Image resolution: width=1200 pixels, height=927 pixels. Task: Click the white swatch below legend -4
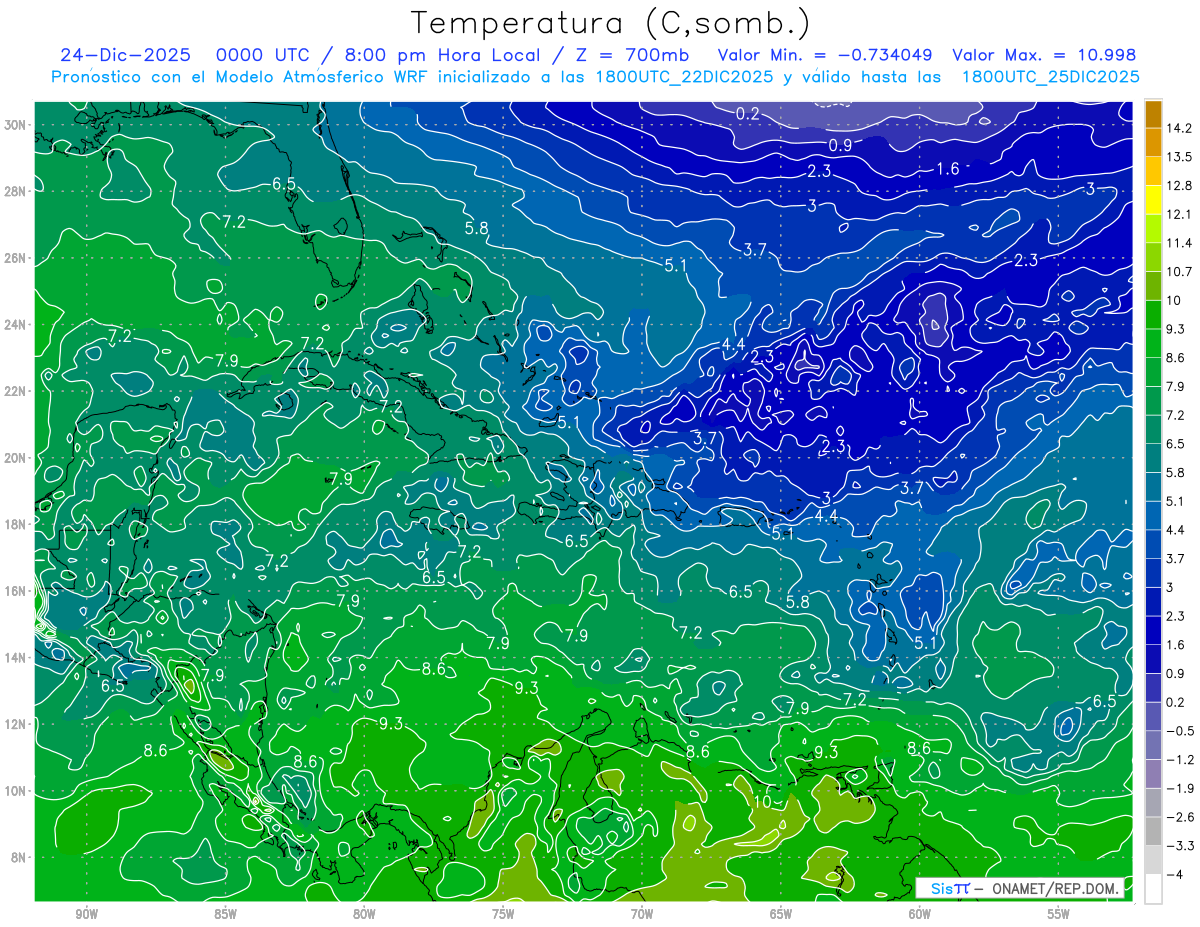point(1153,889)
